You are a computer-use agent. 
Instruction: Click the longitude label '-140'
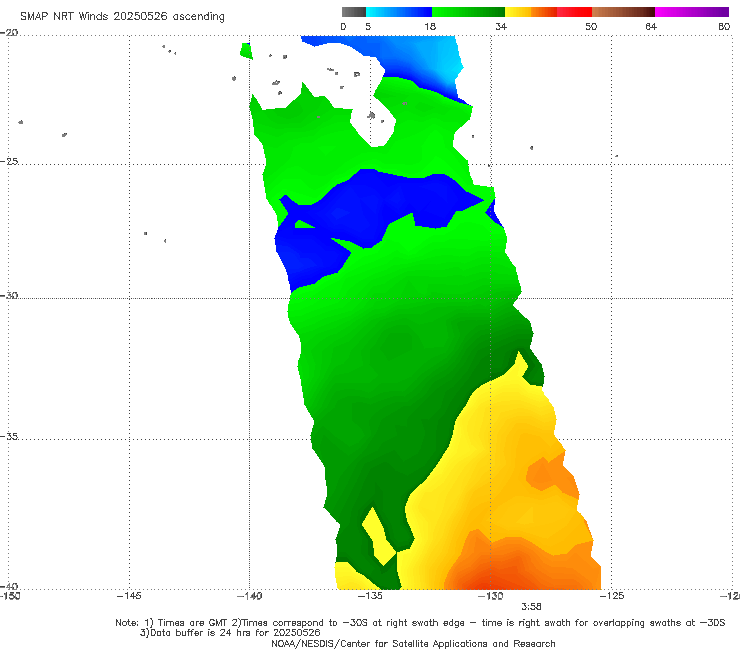pyautogui.click(x=249, y=596)
